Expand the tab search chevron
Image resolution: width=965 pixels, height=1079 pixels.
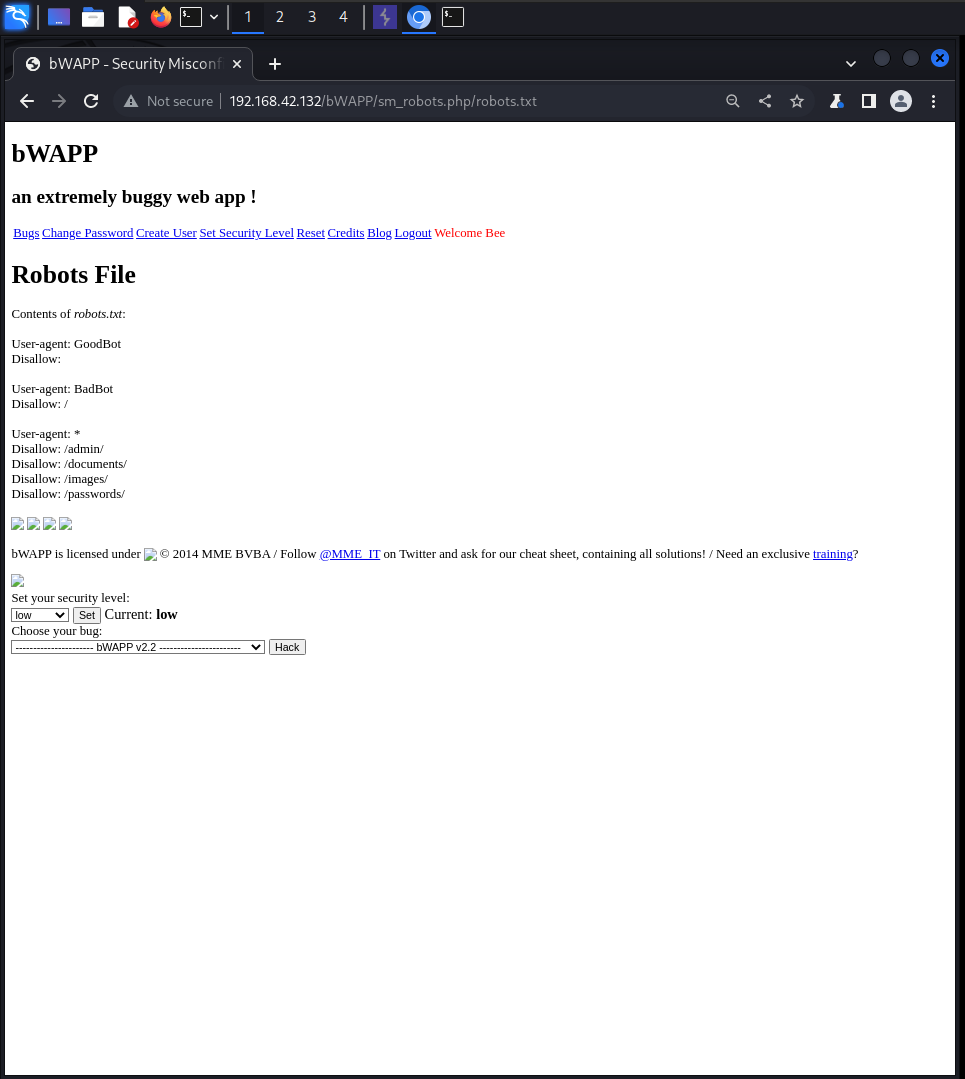coord(850,63)
